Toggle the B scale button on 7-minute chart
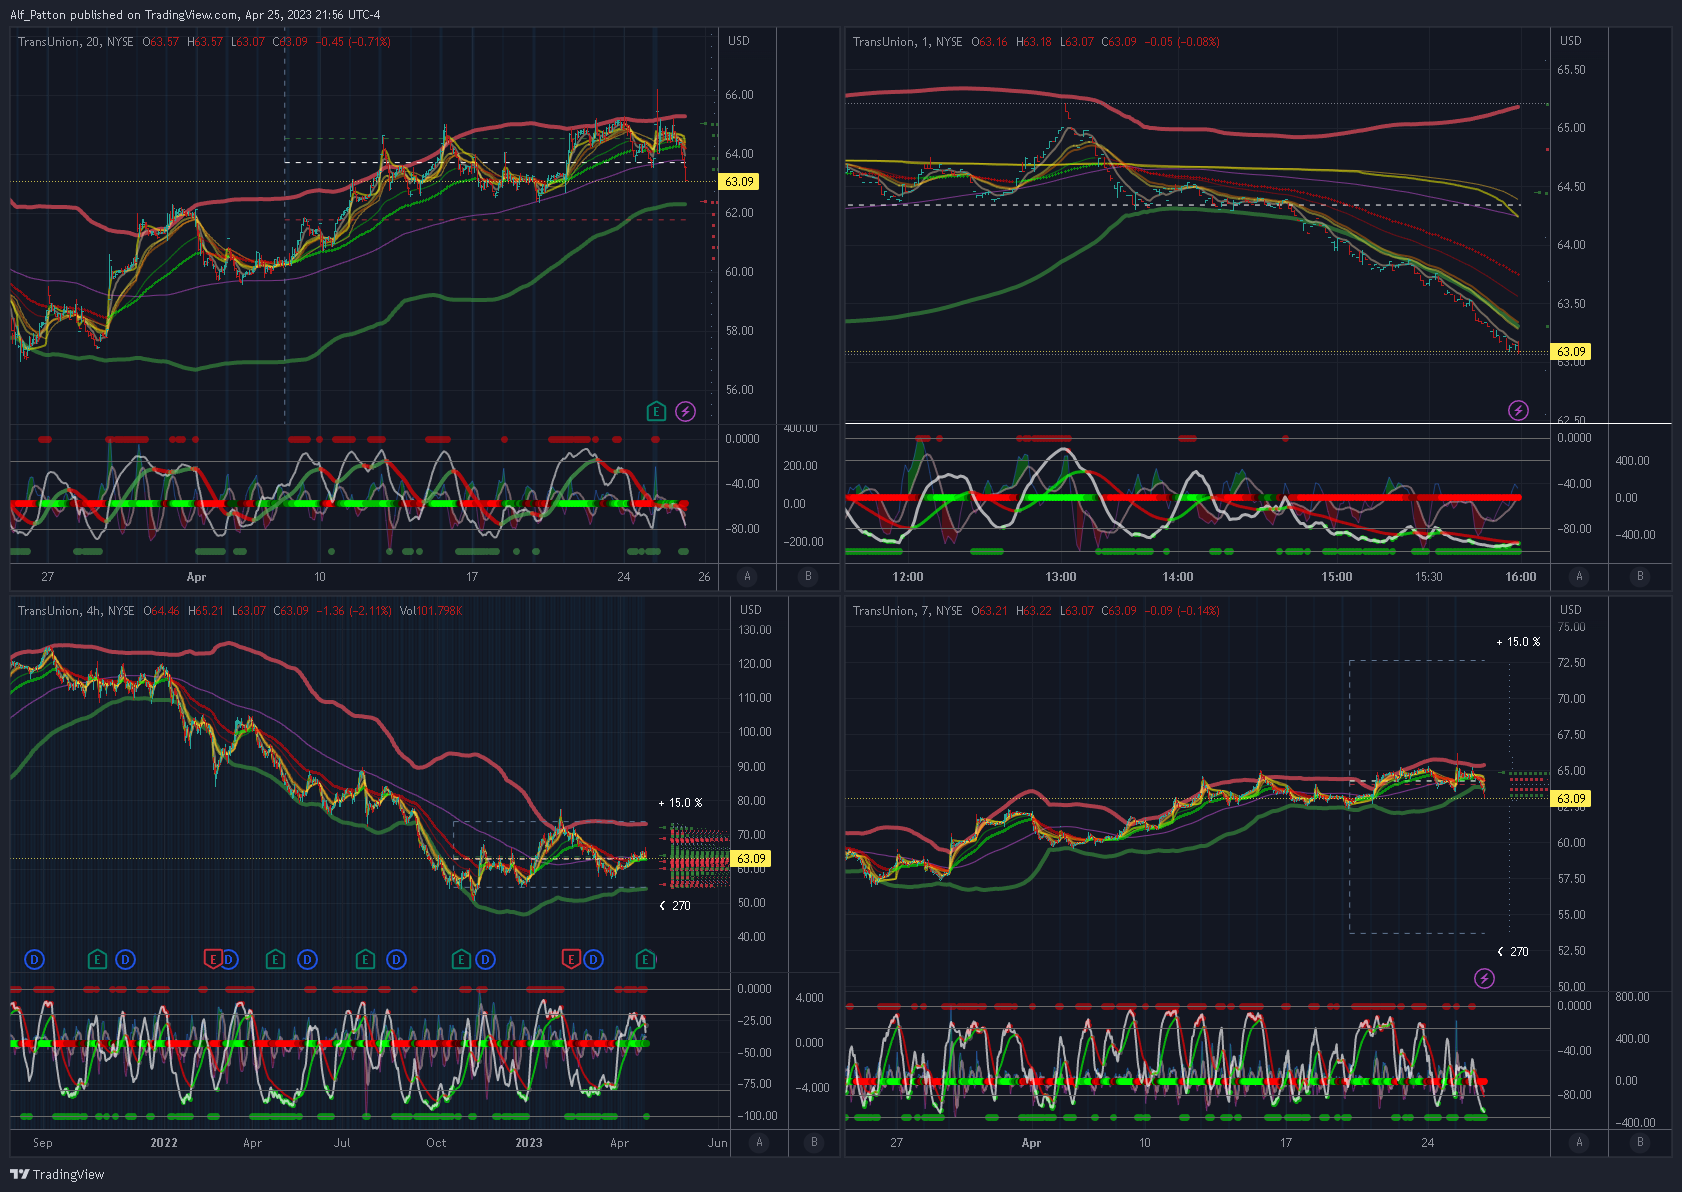 point(1640,1142)
